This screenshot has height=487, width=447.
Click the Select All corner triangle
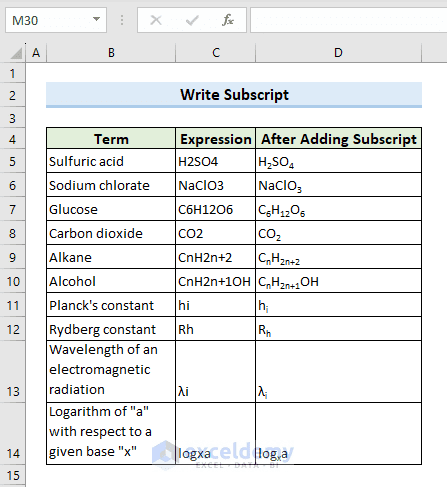click(x=16, y=53)
